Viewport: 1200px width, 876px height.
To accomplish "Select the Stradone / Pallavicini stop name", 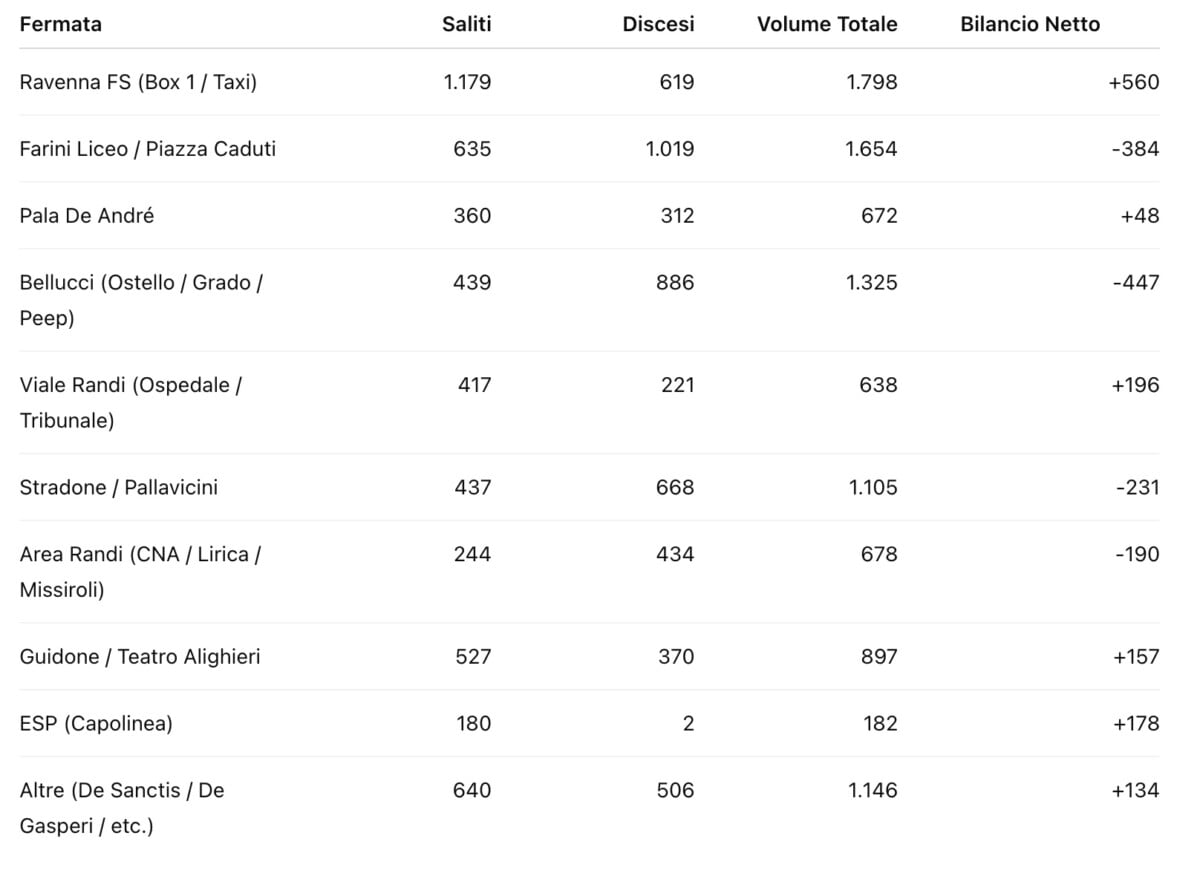I will click(x=119, y=488).
